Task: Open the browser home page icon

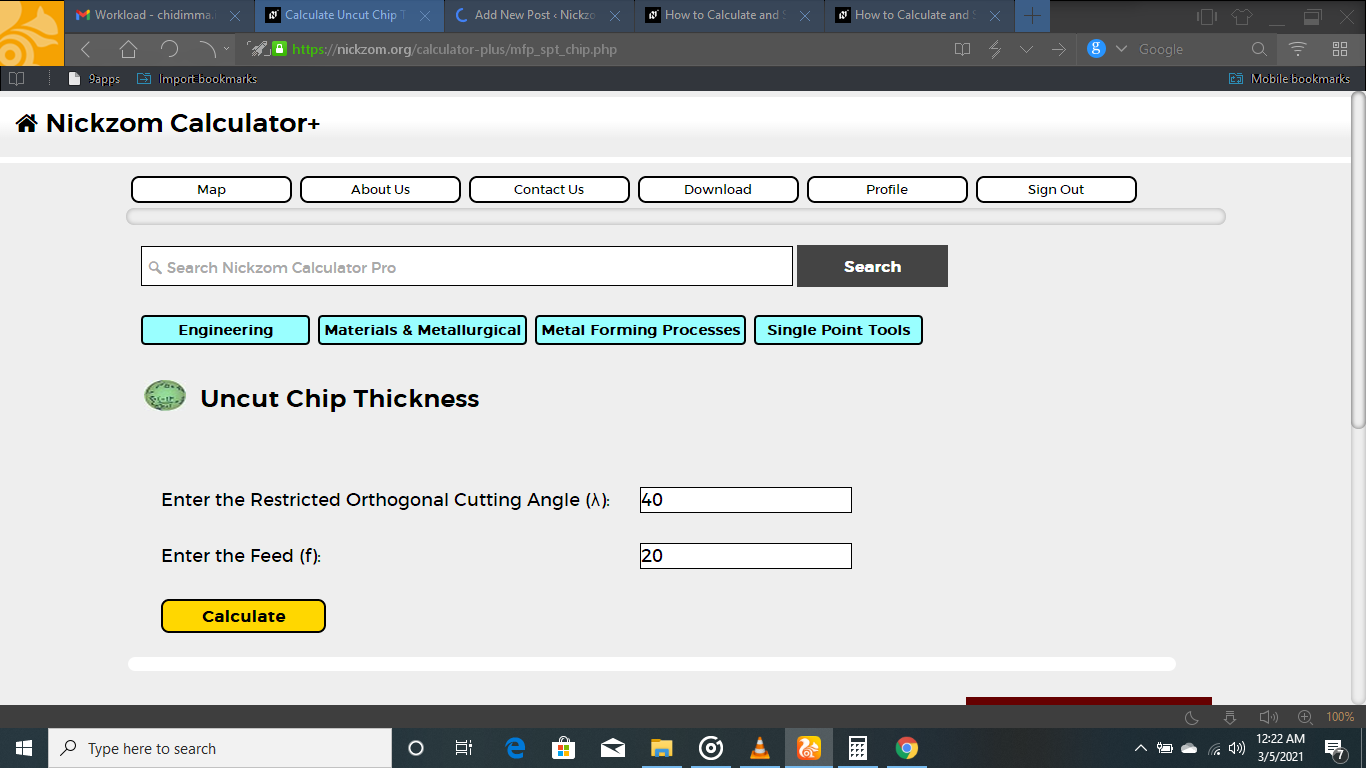Action: tap(128, 49)
